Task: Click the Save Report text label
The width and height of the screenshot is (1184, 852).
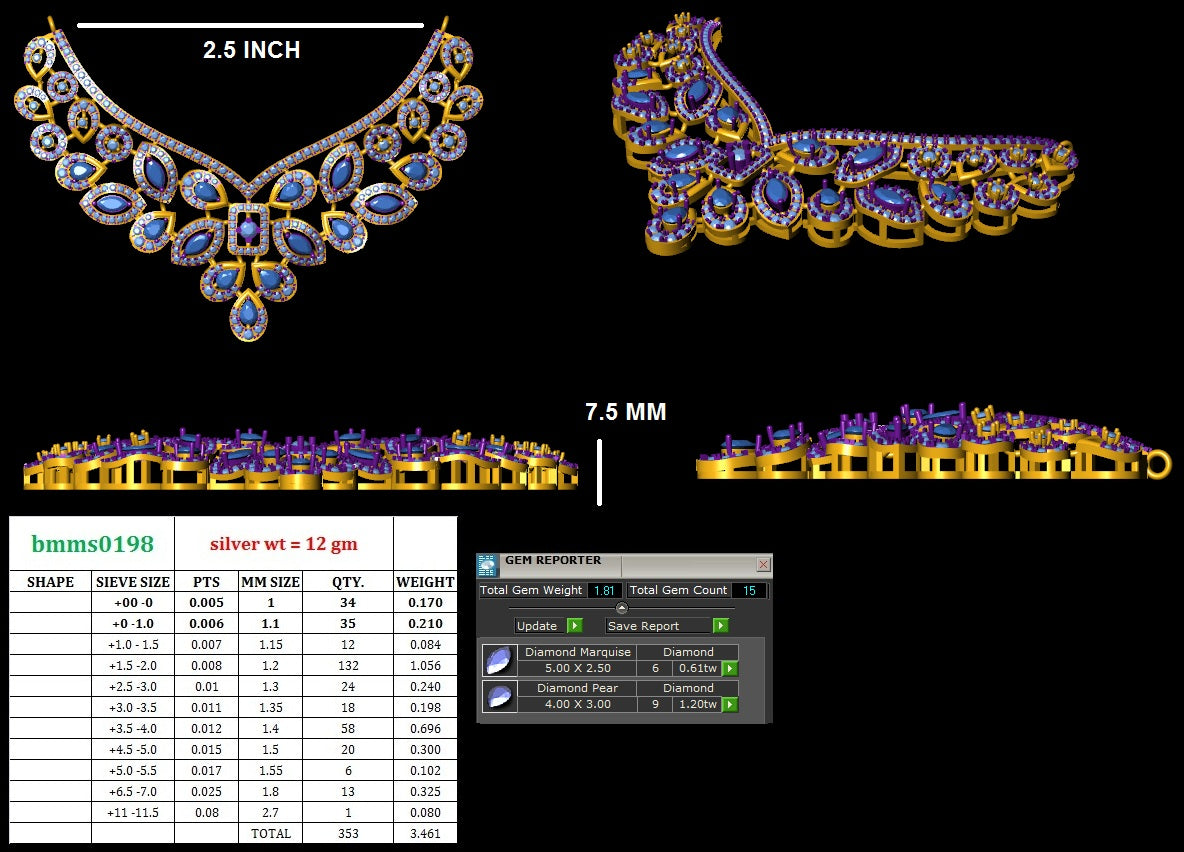Action: (643, 626)
